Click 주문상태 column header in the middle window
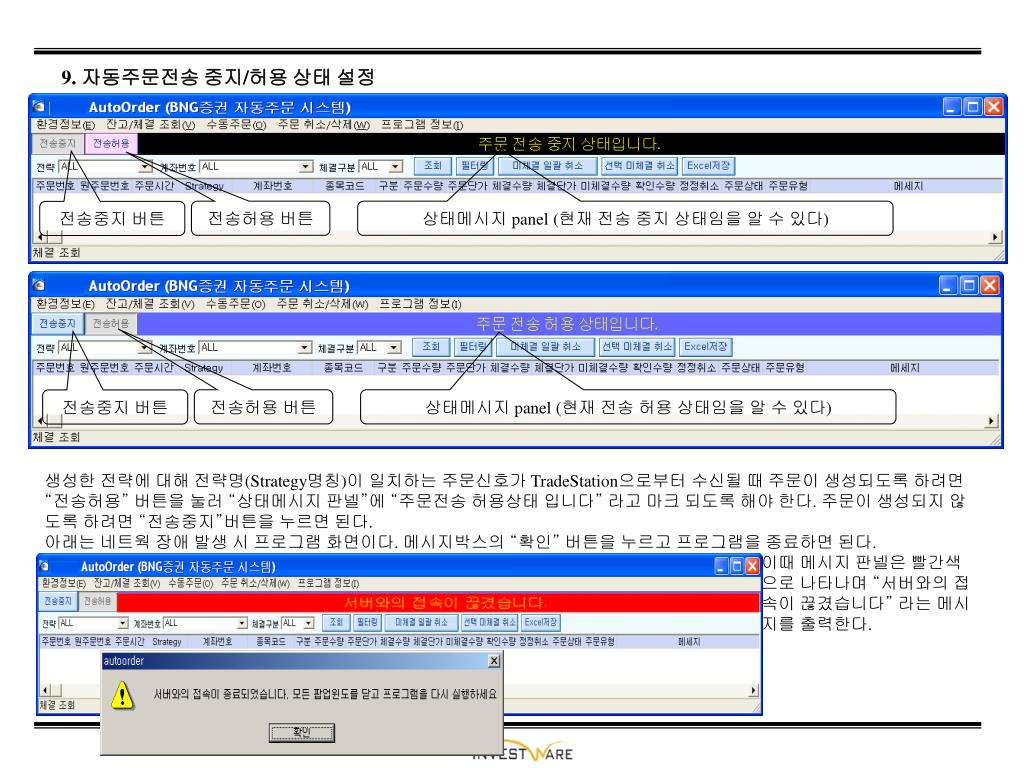1024x768 pixels. click(x=741, y=368)
